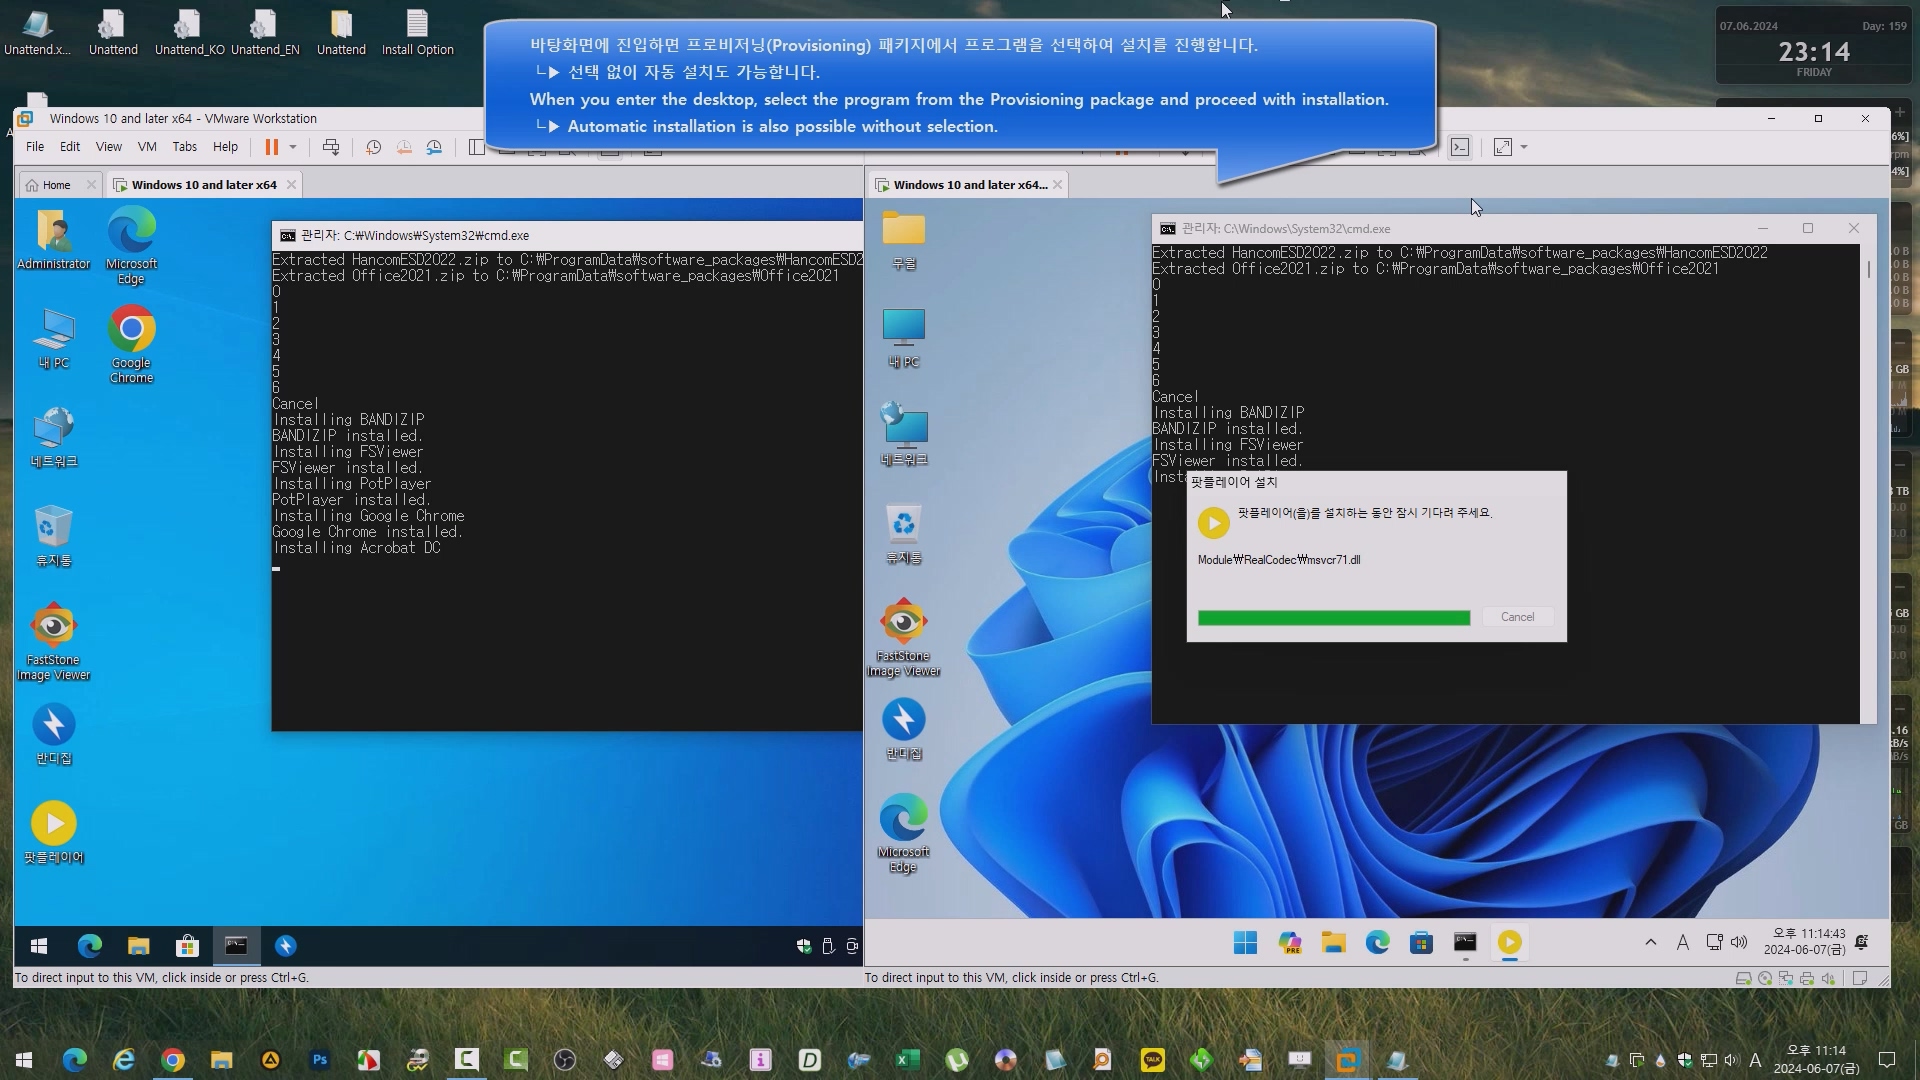Select Google Chrome icon on left VM desktop
Viewport: 1920px width, 1080px height.
pyautogui.click(x=131, y=344)
